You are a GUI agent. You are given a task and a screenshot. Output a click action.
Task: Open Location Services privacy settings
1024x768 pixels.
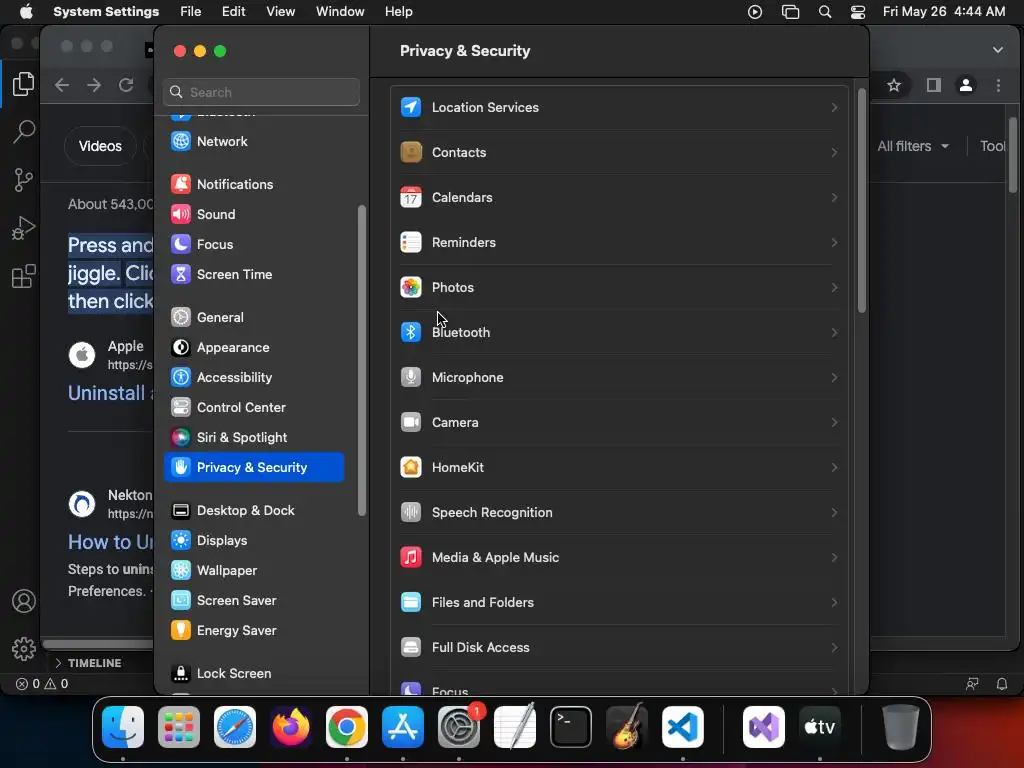pyautogui.click(x=619, y=107)
